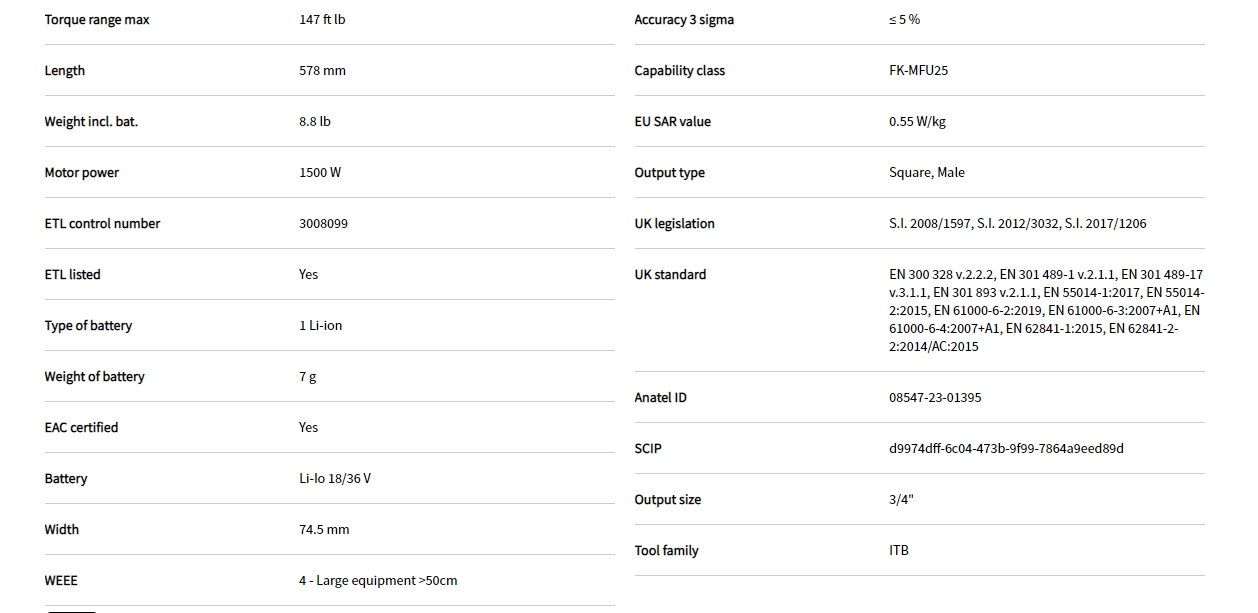Click the UK legislation S.I. values

tap(1017, 224)
